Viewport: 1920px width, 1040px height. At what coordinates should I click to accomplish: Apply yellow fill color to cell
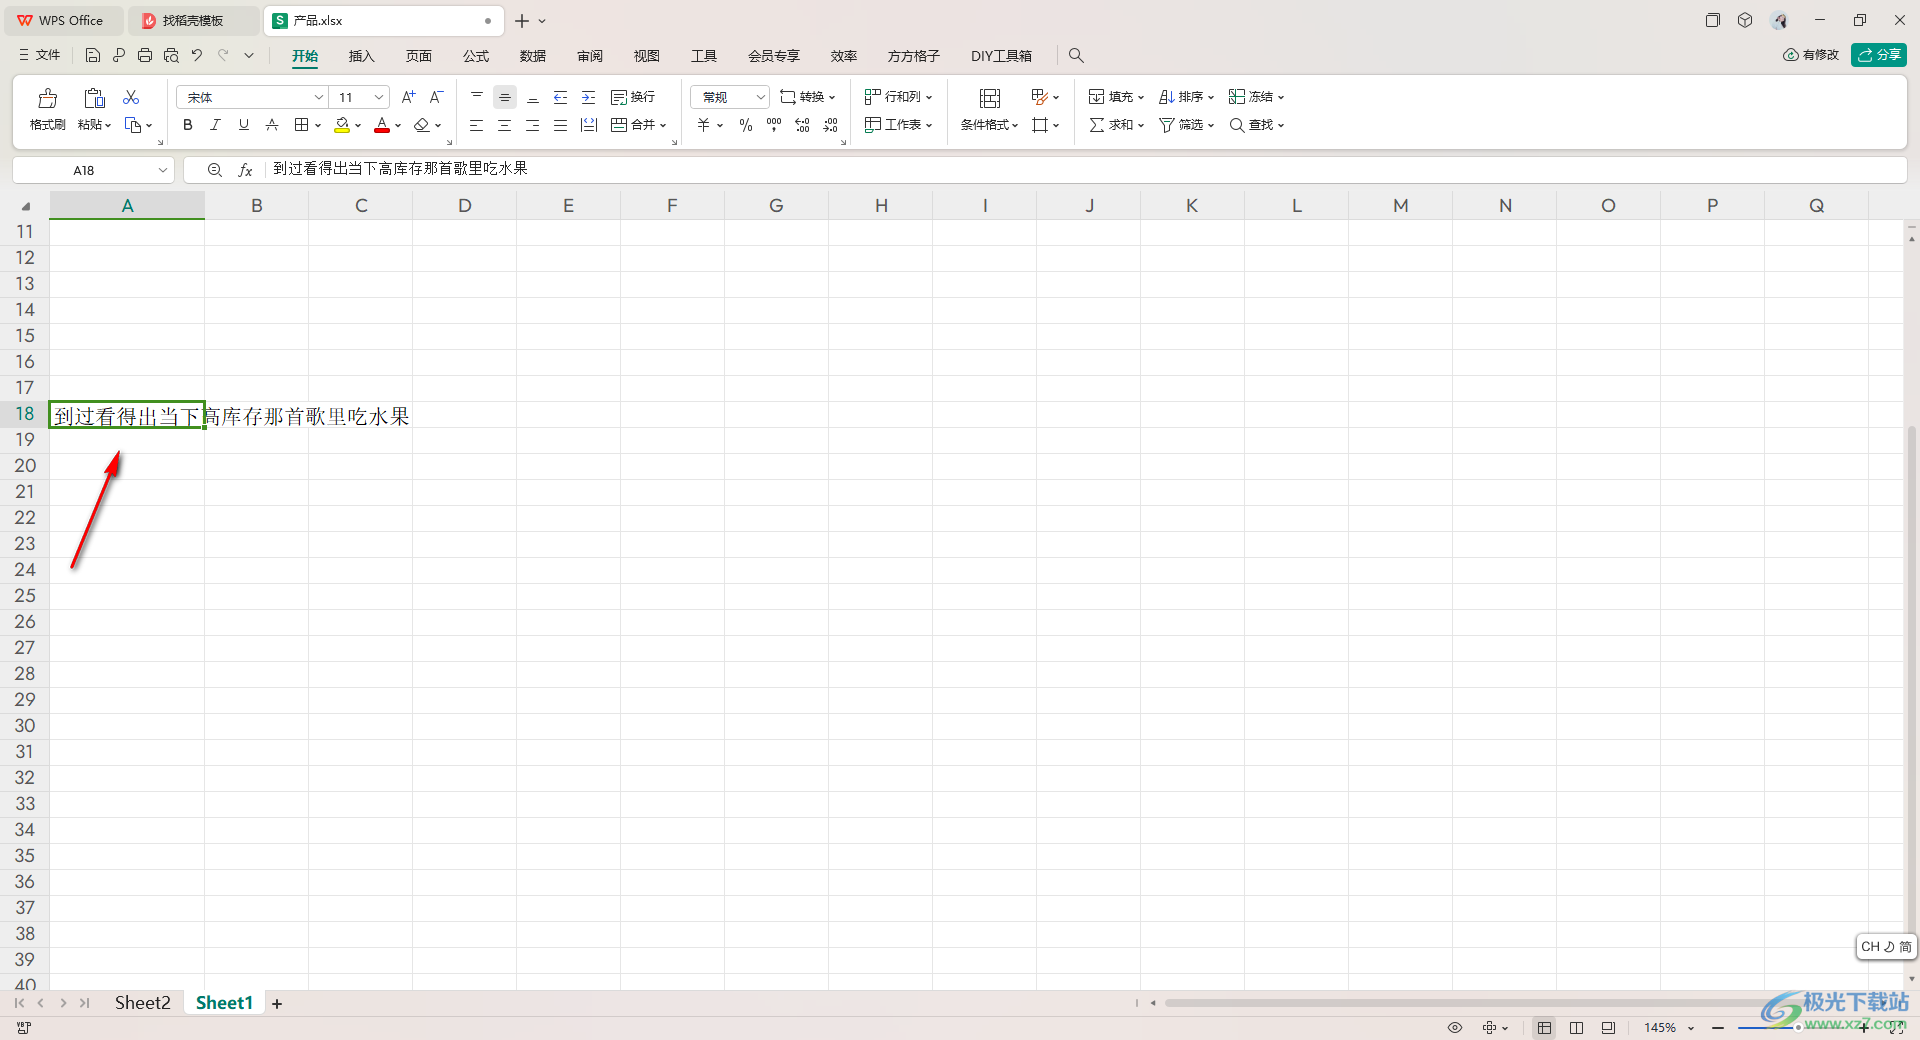coord(342,125)
